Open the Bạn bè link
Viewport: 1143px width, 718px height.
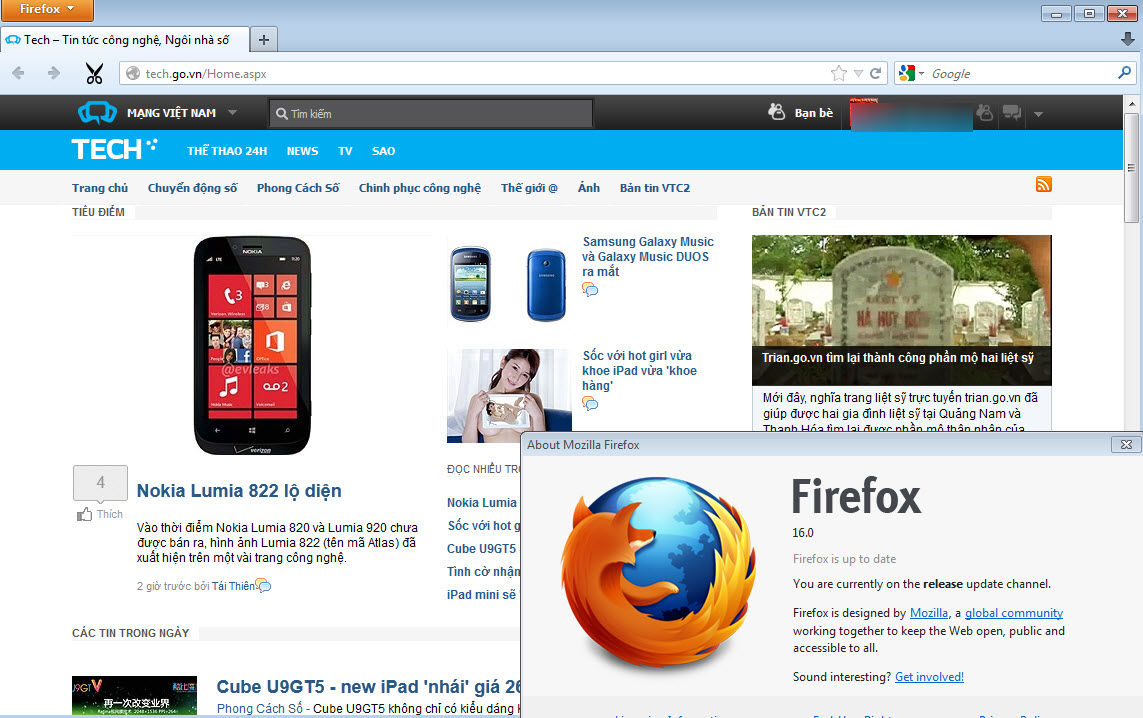[814, 113]
